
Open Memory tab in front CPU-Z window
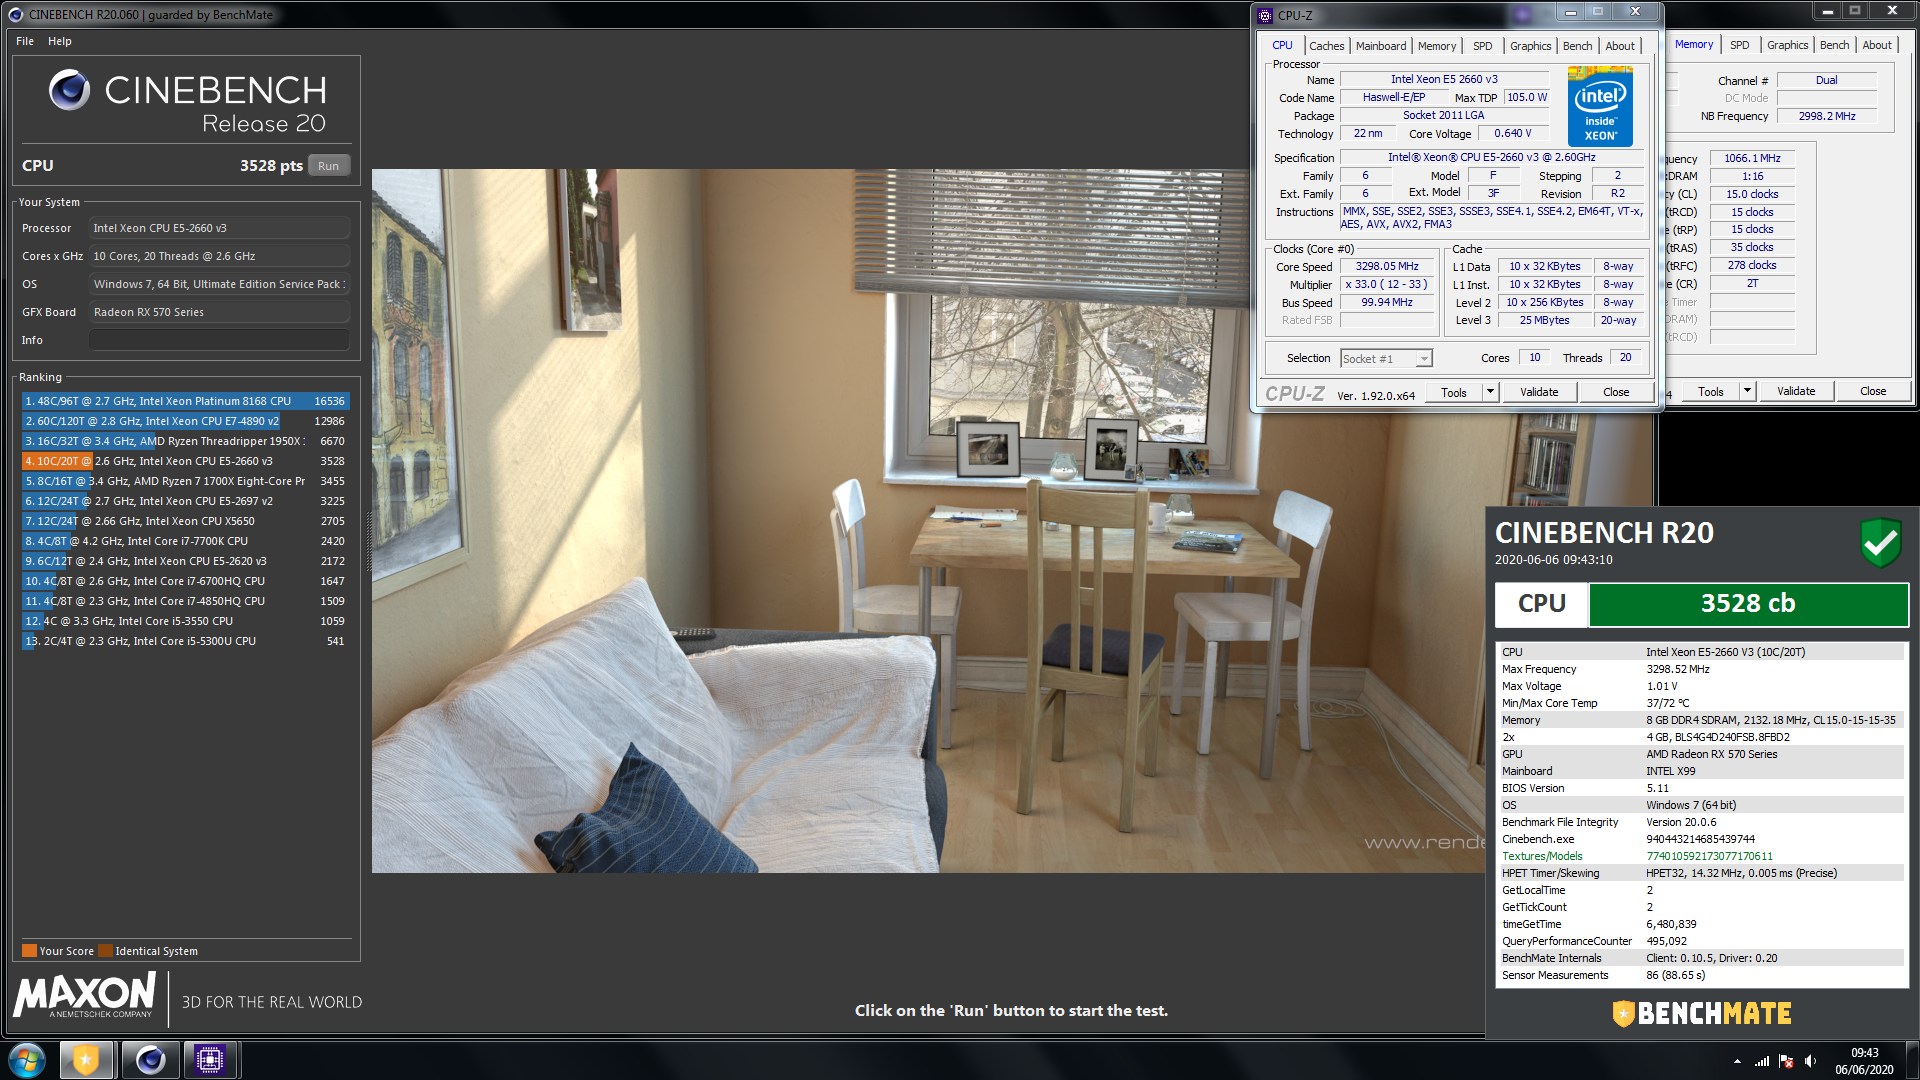[1437, 46]
